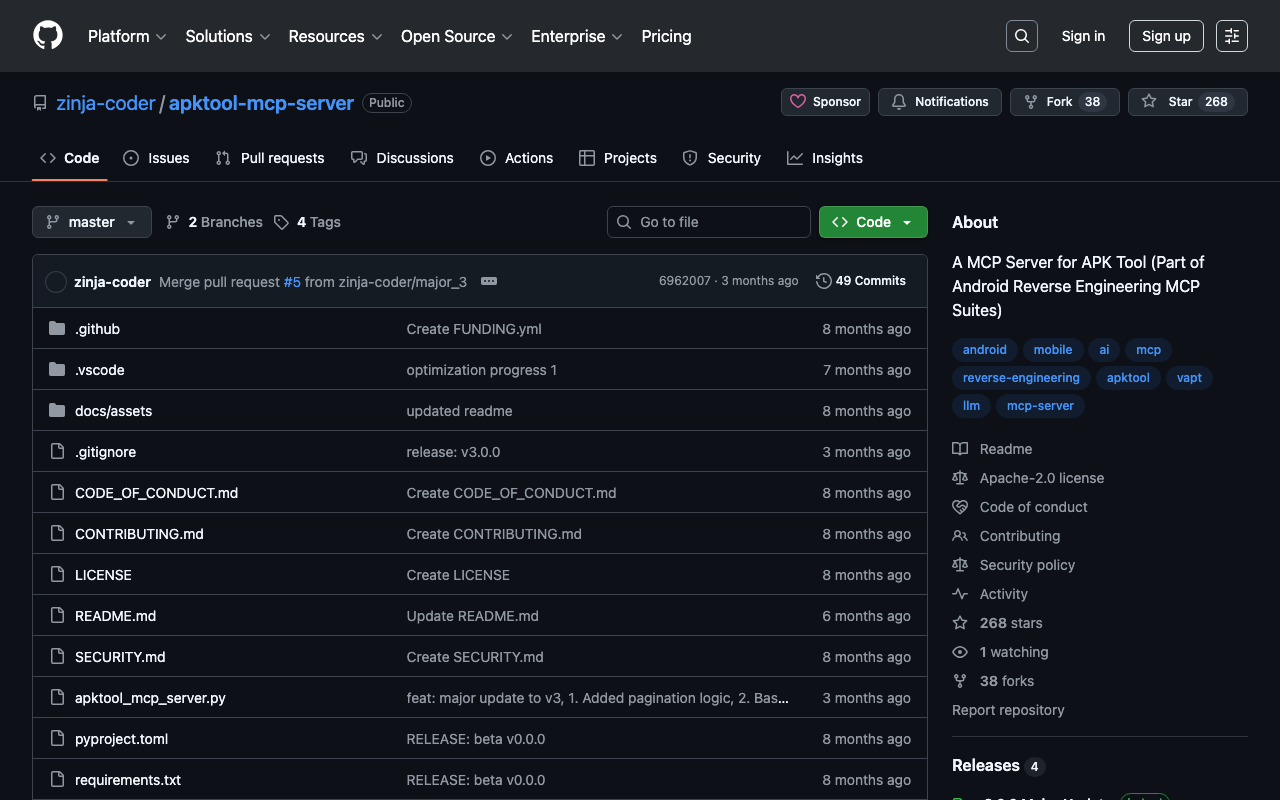Click the Sign up button

(1165, 36)
